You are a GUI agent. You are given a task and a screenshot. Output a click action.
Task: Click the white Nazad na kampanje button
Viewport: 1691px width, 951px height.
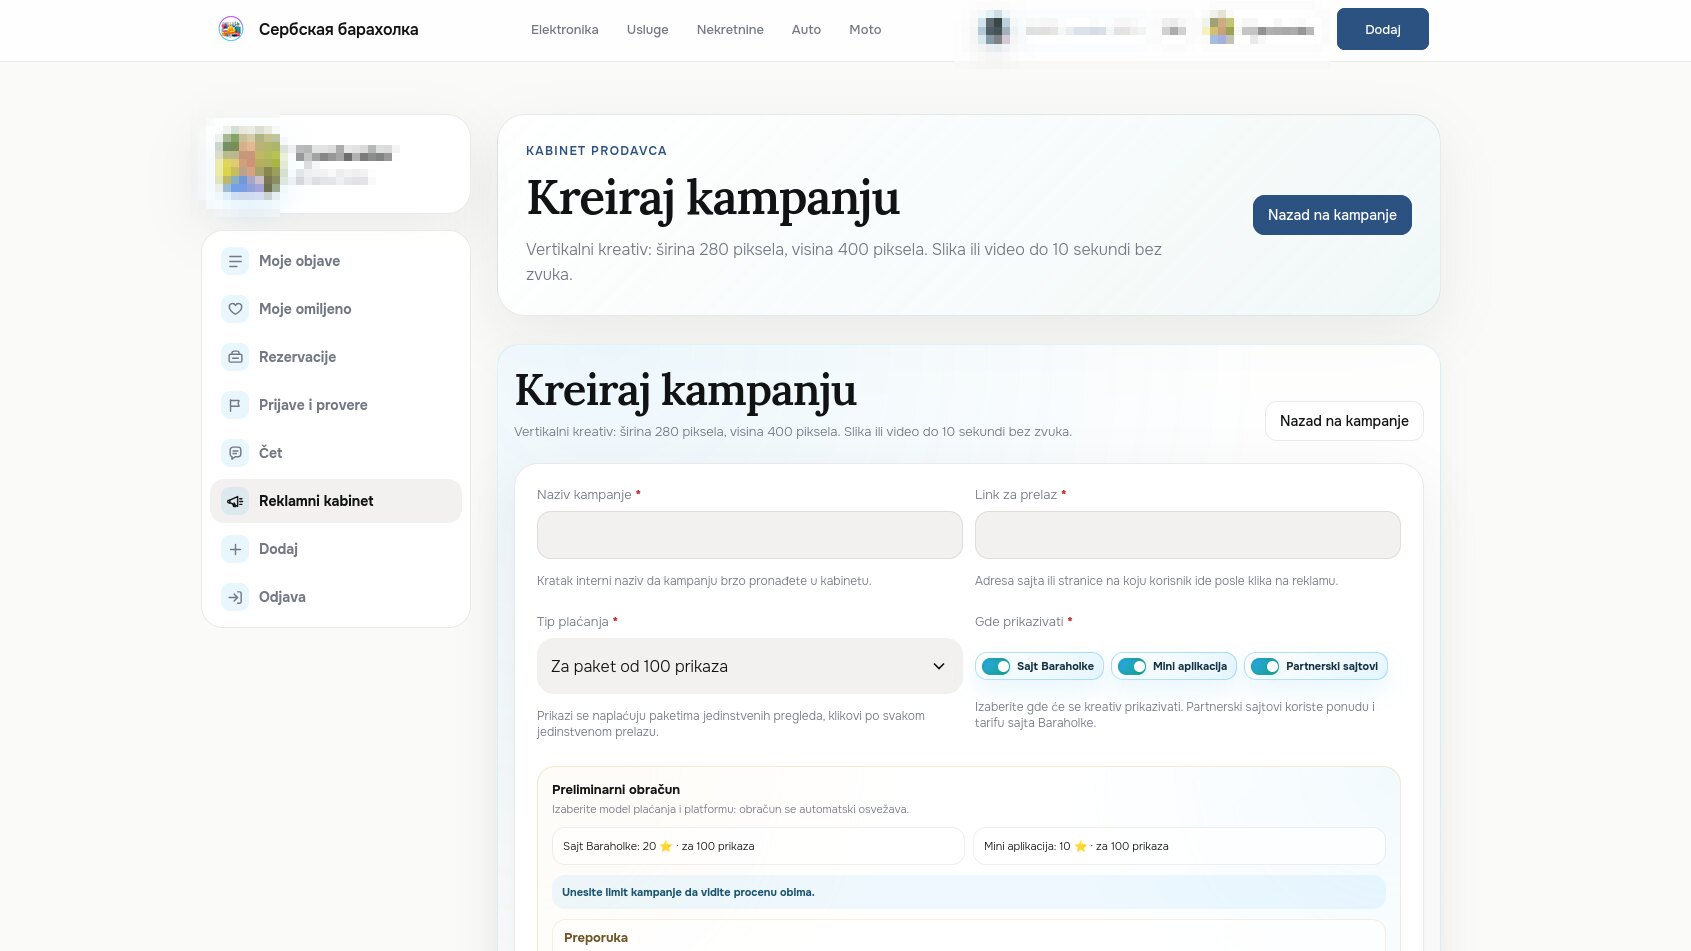[x=1344, y=421]
